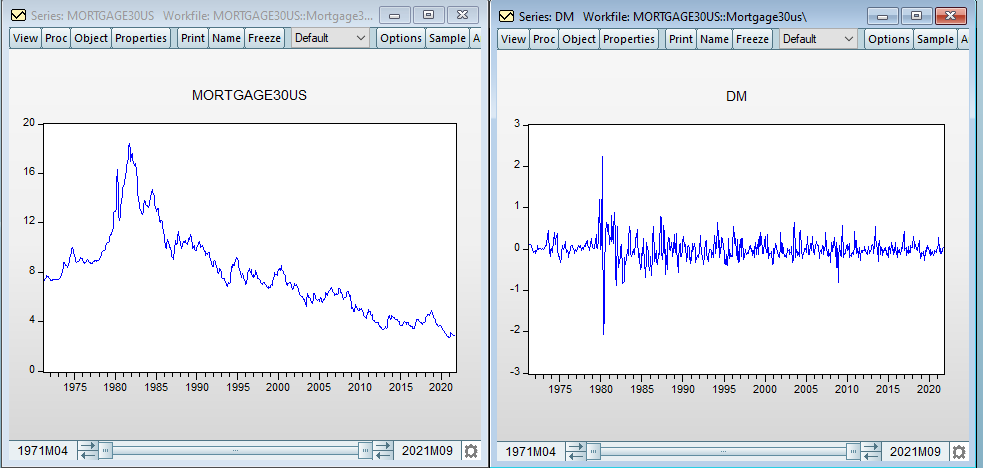The height and width of the screenshot is (468, 983).
Task: Click Print in DM window
Action: (681, 39)
